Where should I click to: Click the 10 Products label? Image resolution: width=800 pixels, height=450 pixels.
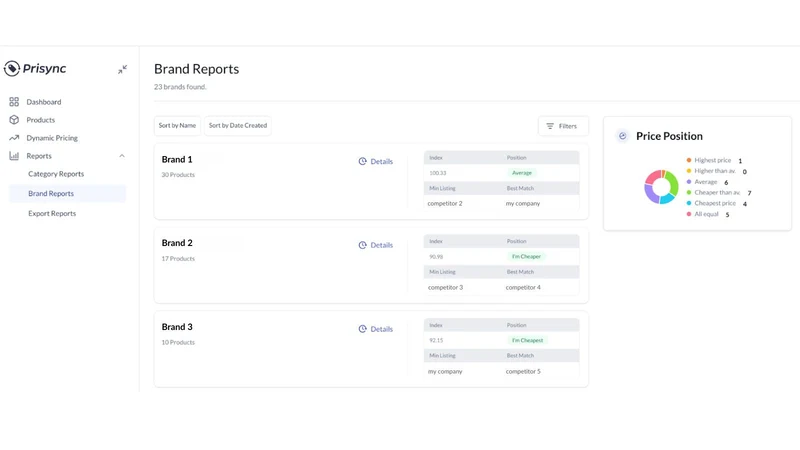[x=178, y=342]
